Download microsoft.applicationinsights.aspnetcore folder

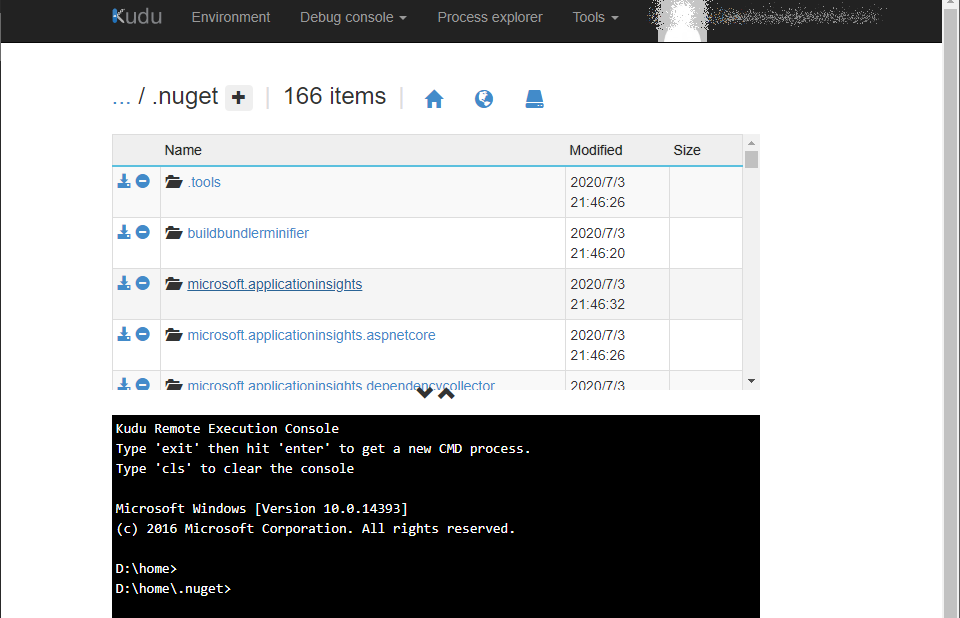point(124,334)
